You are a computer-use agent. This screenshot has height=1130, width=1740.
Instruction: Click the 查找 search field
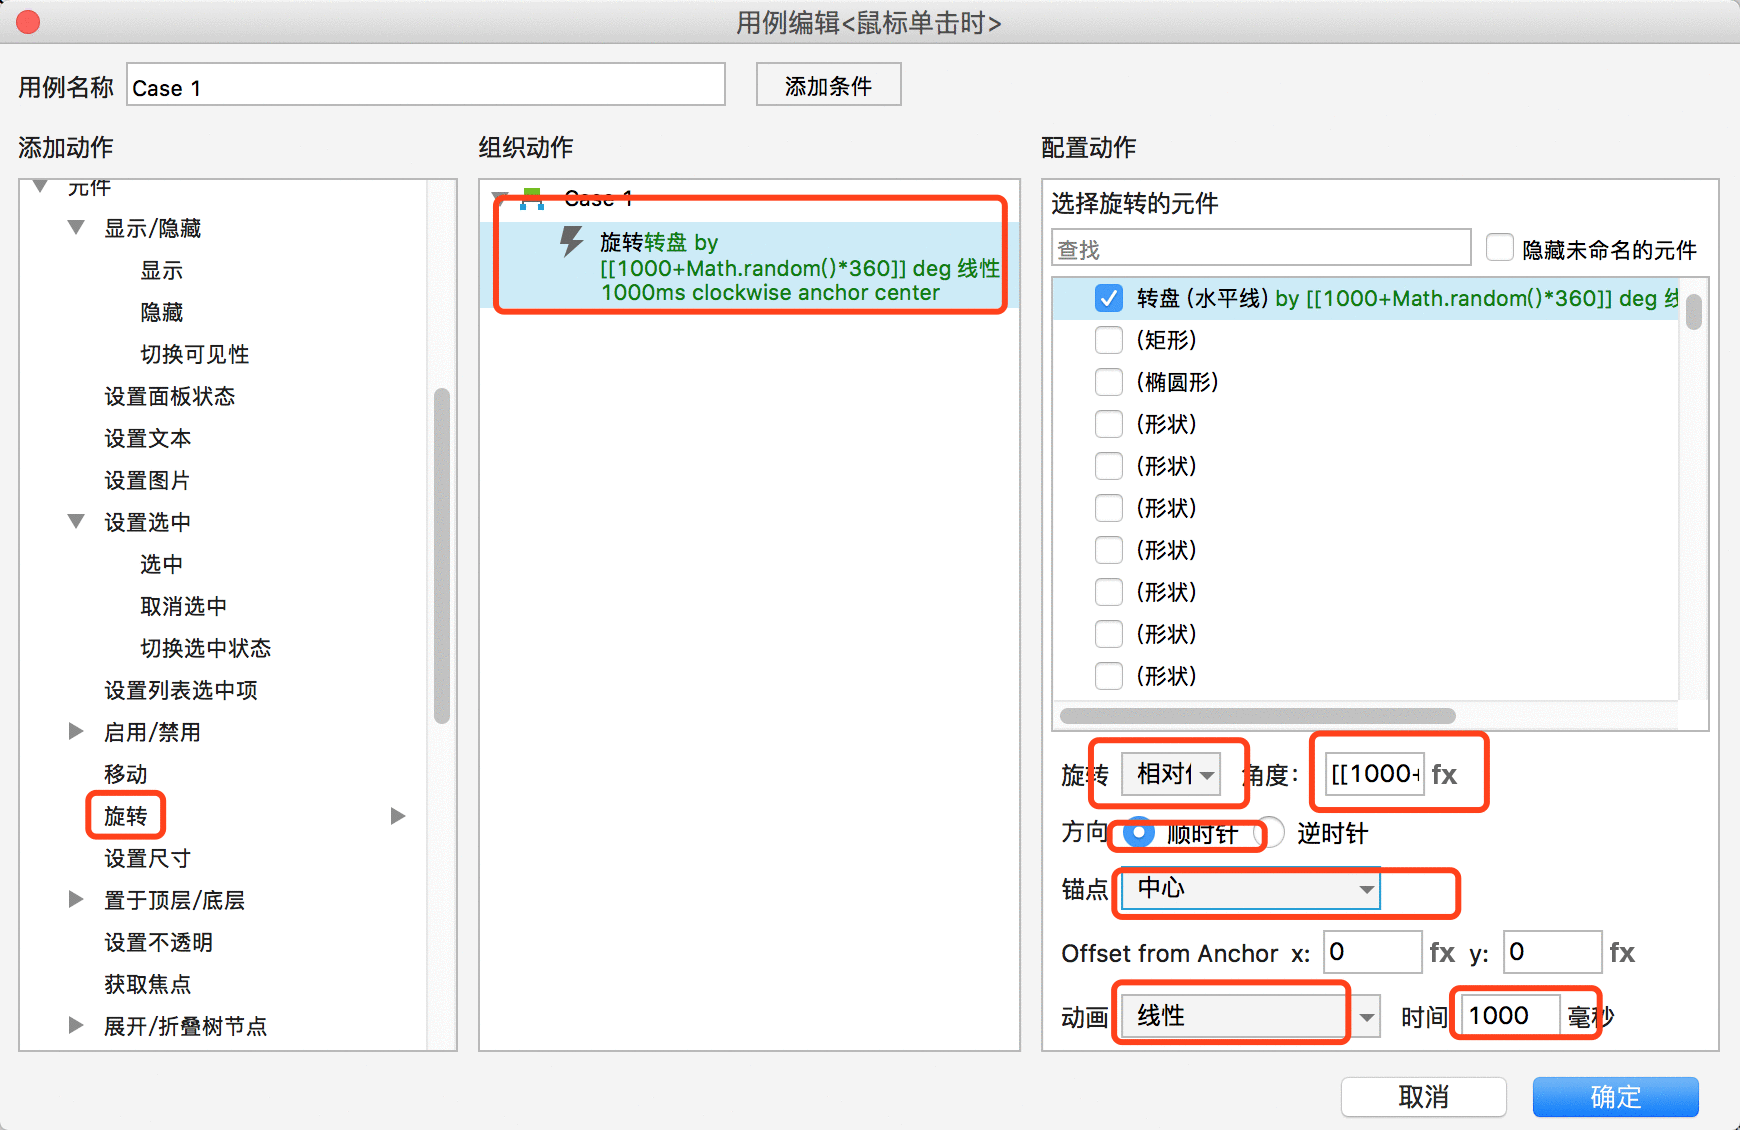point(1261,248)
